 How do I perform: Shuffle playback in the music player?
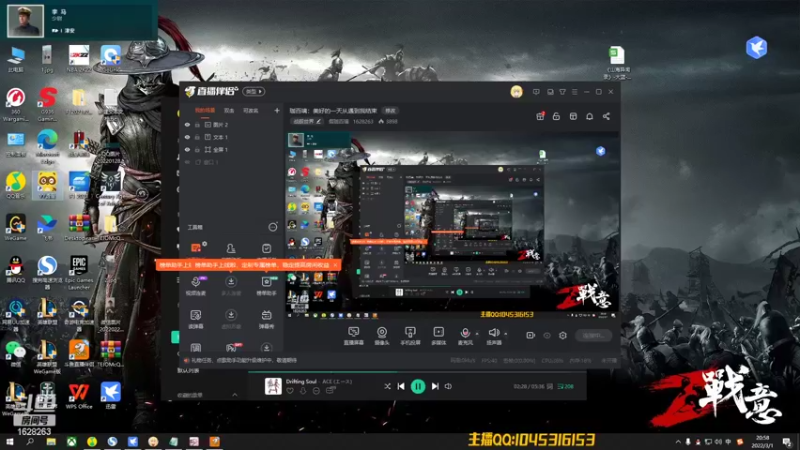coord(387,386)
